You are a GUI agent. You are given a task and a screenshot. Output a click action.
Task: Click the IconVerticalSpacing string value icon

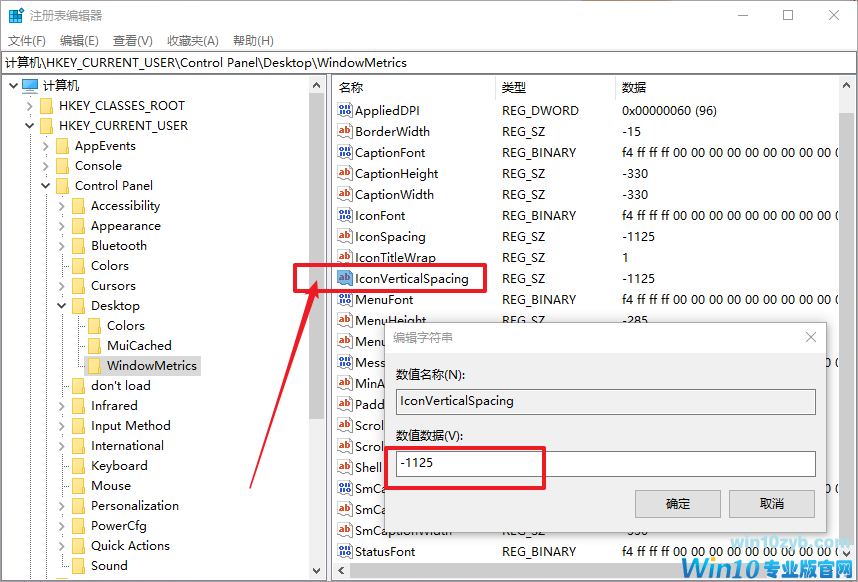click(x=344, y=278)
